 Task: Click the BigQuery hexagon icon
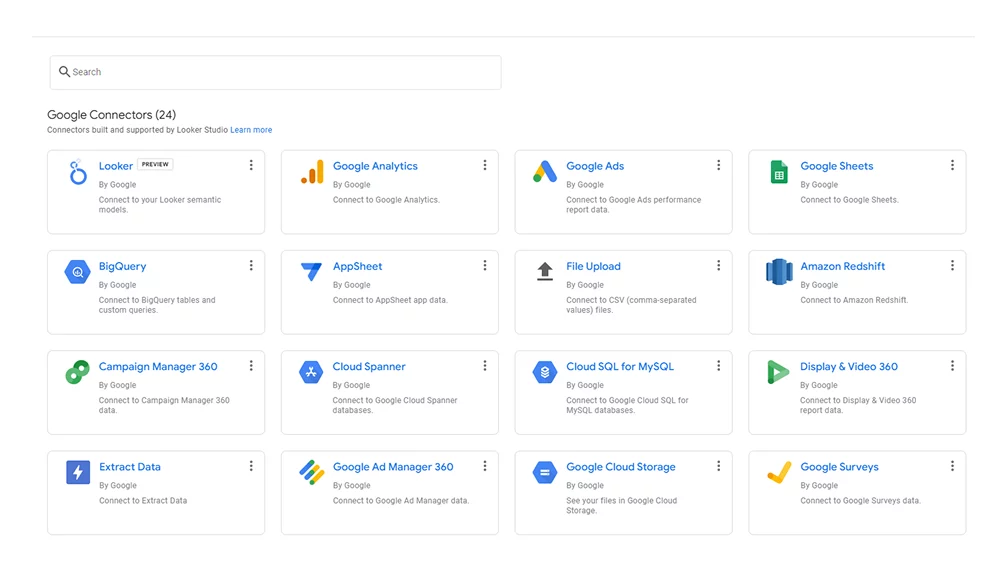[77, 272]
